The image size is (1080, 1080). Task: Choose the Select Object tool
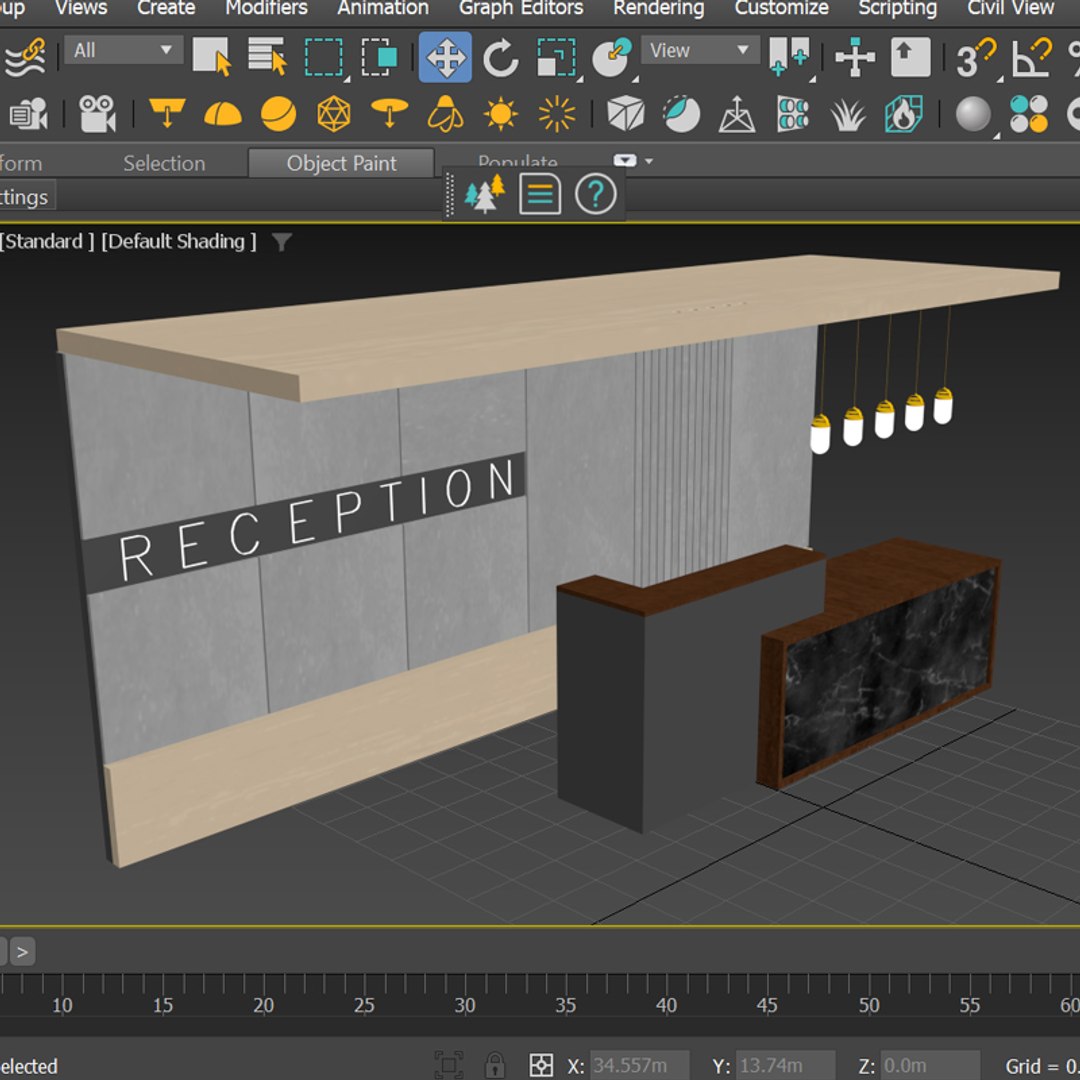click(211, 56)
